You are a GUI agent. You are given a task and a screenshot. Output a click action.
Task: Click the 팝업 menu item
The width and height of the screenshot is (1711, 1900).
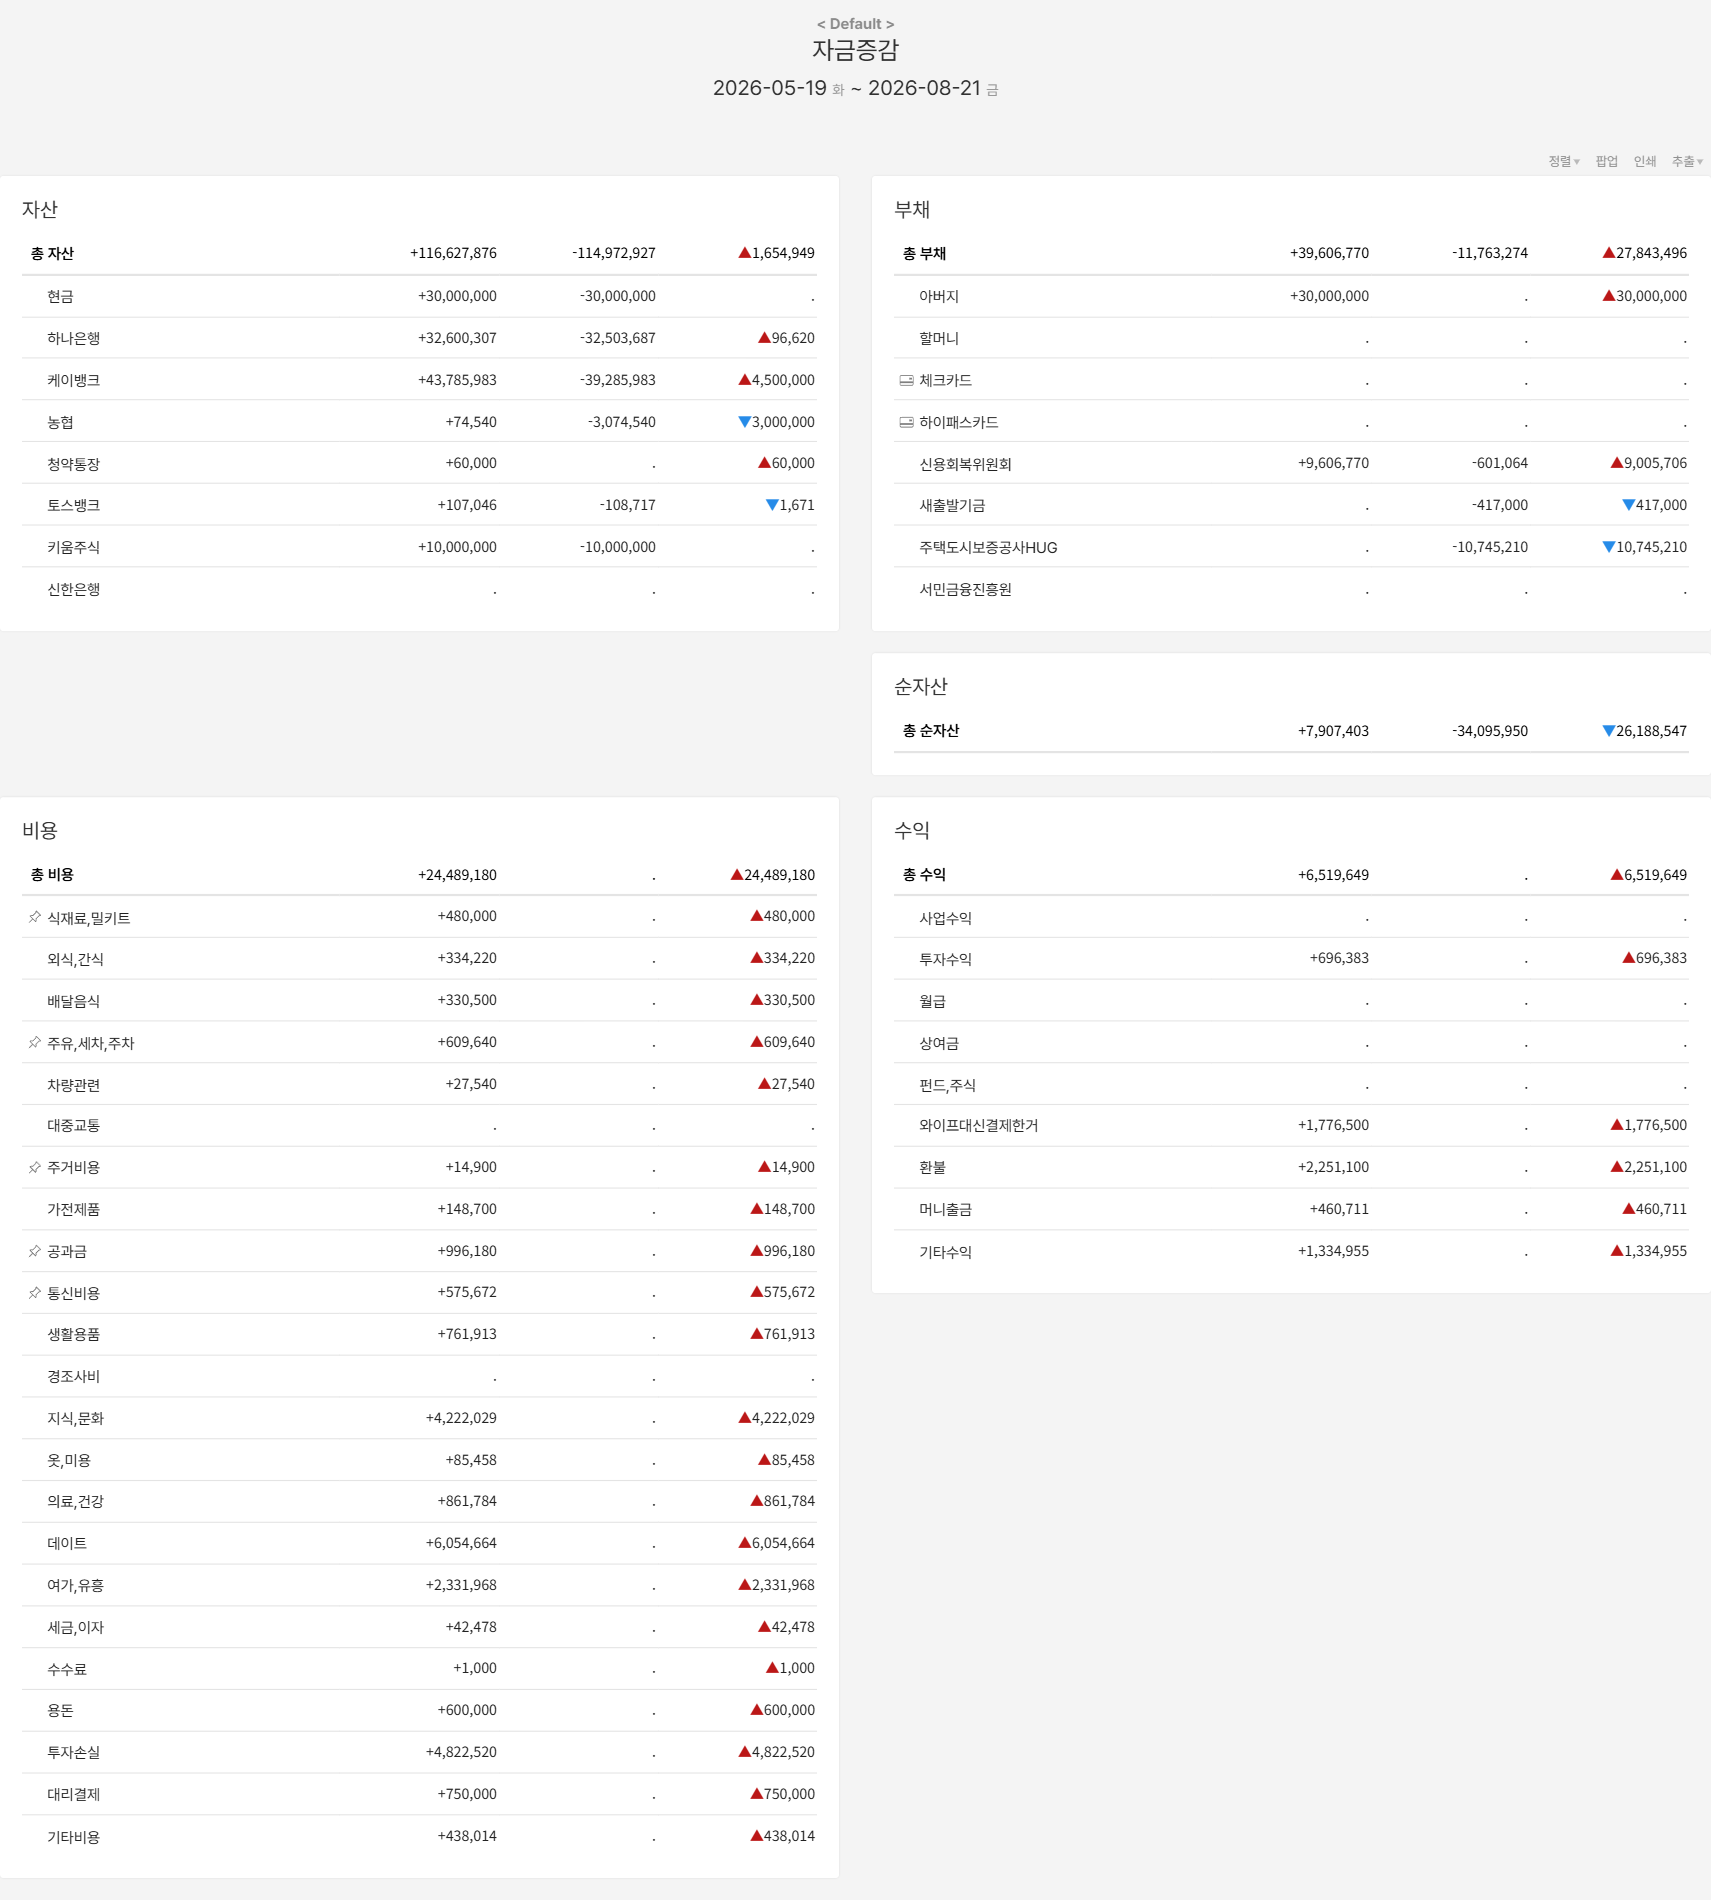click(1606, 161)
